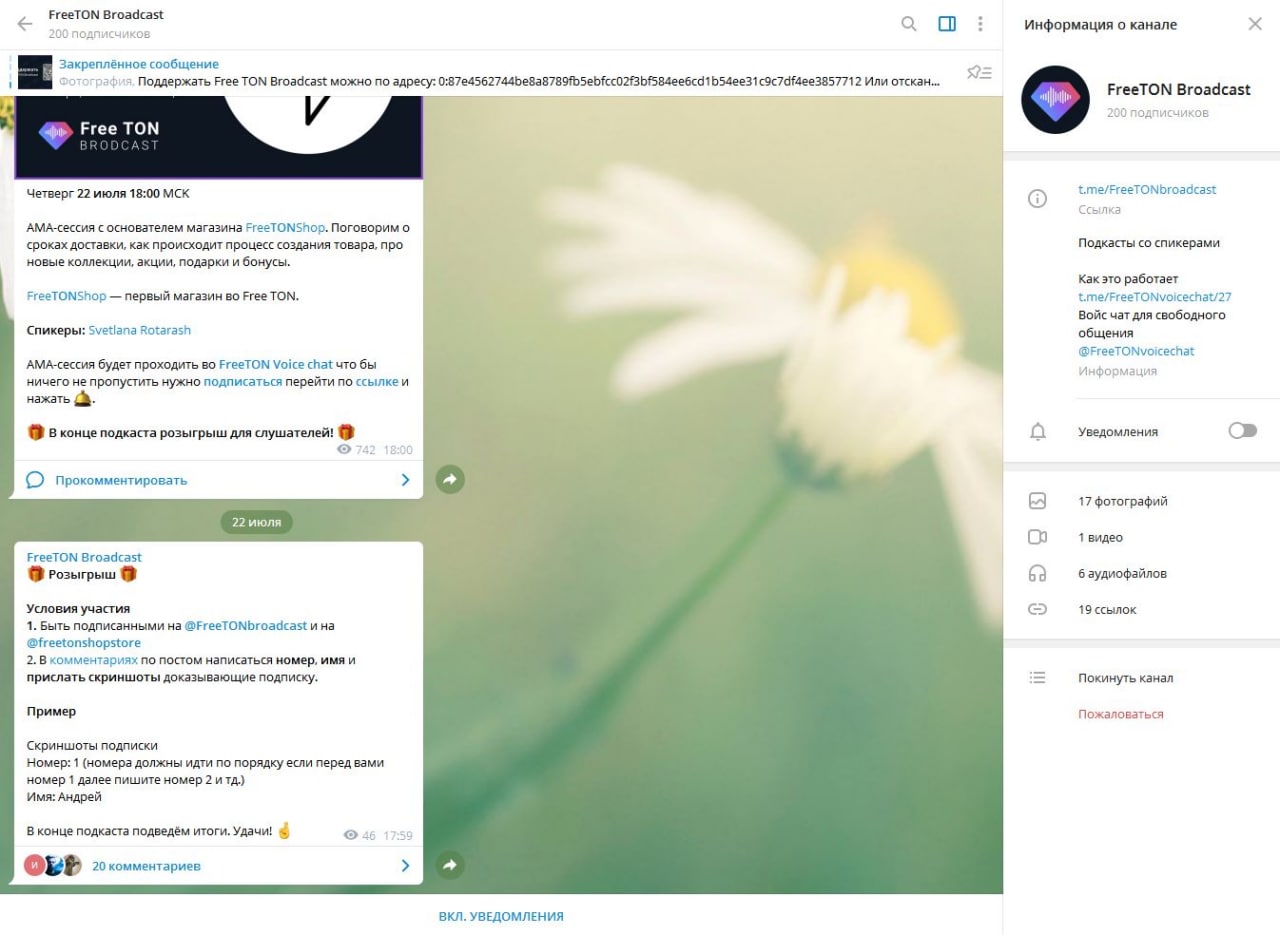Open the three-dot more options menu
The height and width of the screenshot is (935, 1280).
(980, 24)
